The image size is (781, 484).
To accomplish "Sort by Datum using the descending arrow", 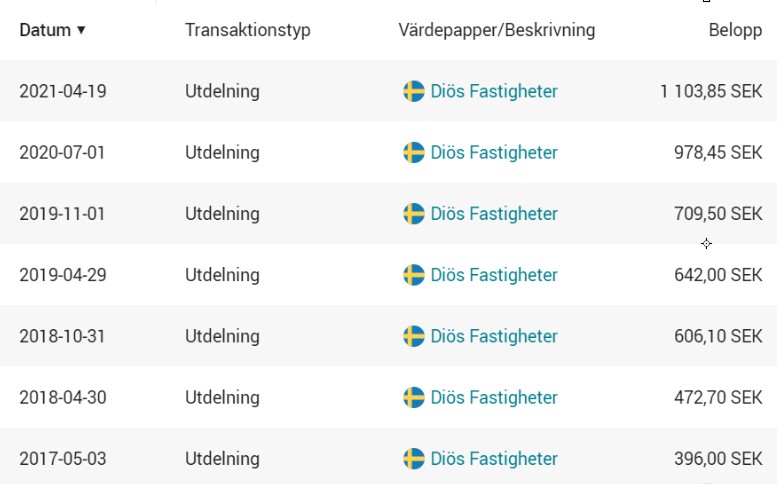I will click(x=81, y=30).
